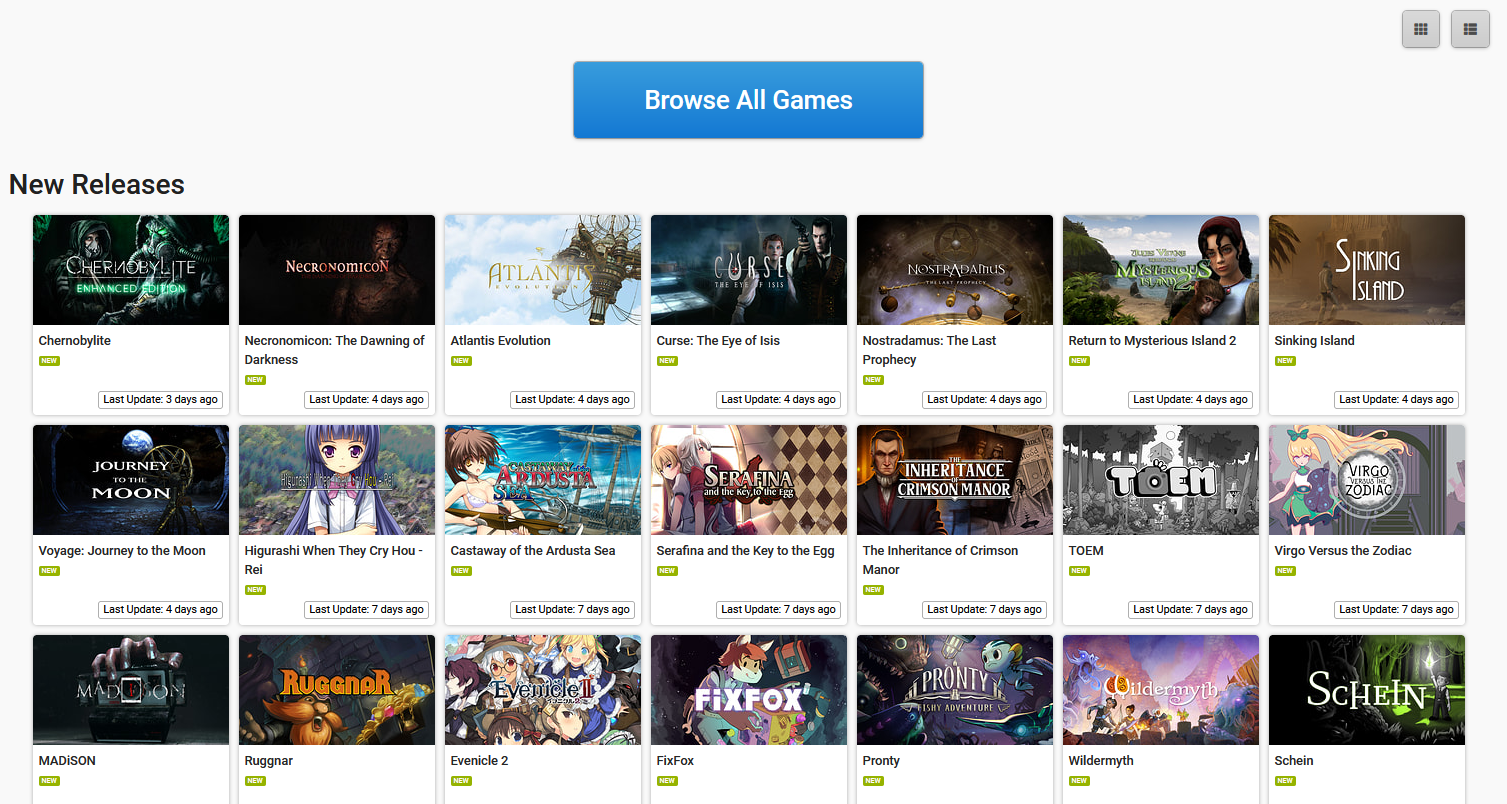Click the Higurashi When They Cry Hou - Rei title
Image resolution: width=1507 pixels, height=804 pixels.
[x=334, y=560]
